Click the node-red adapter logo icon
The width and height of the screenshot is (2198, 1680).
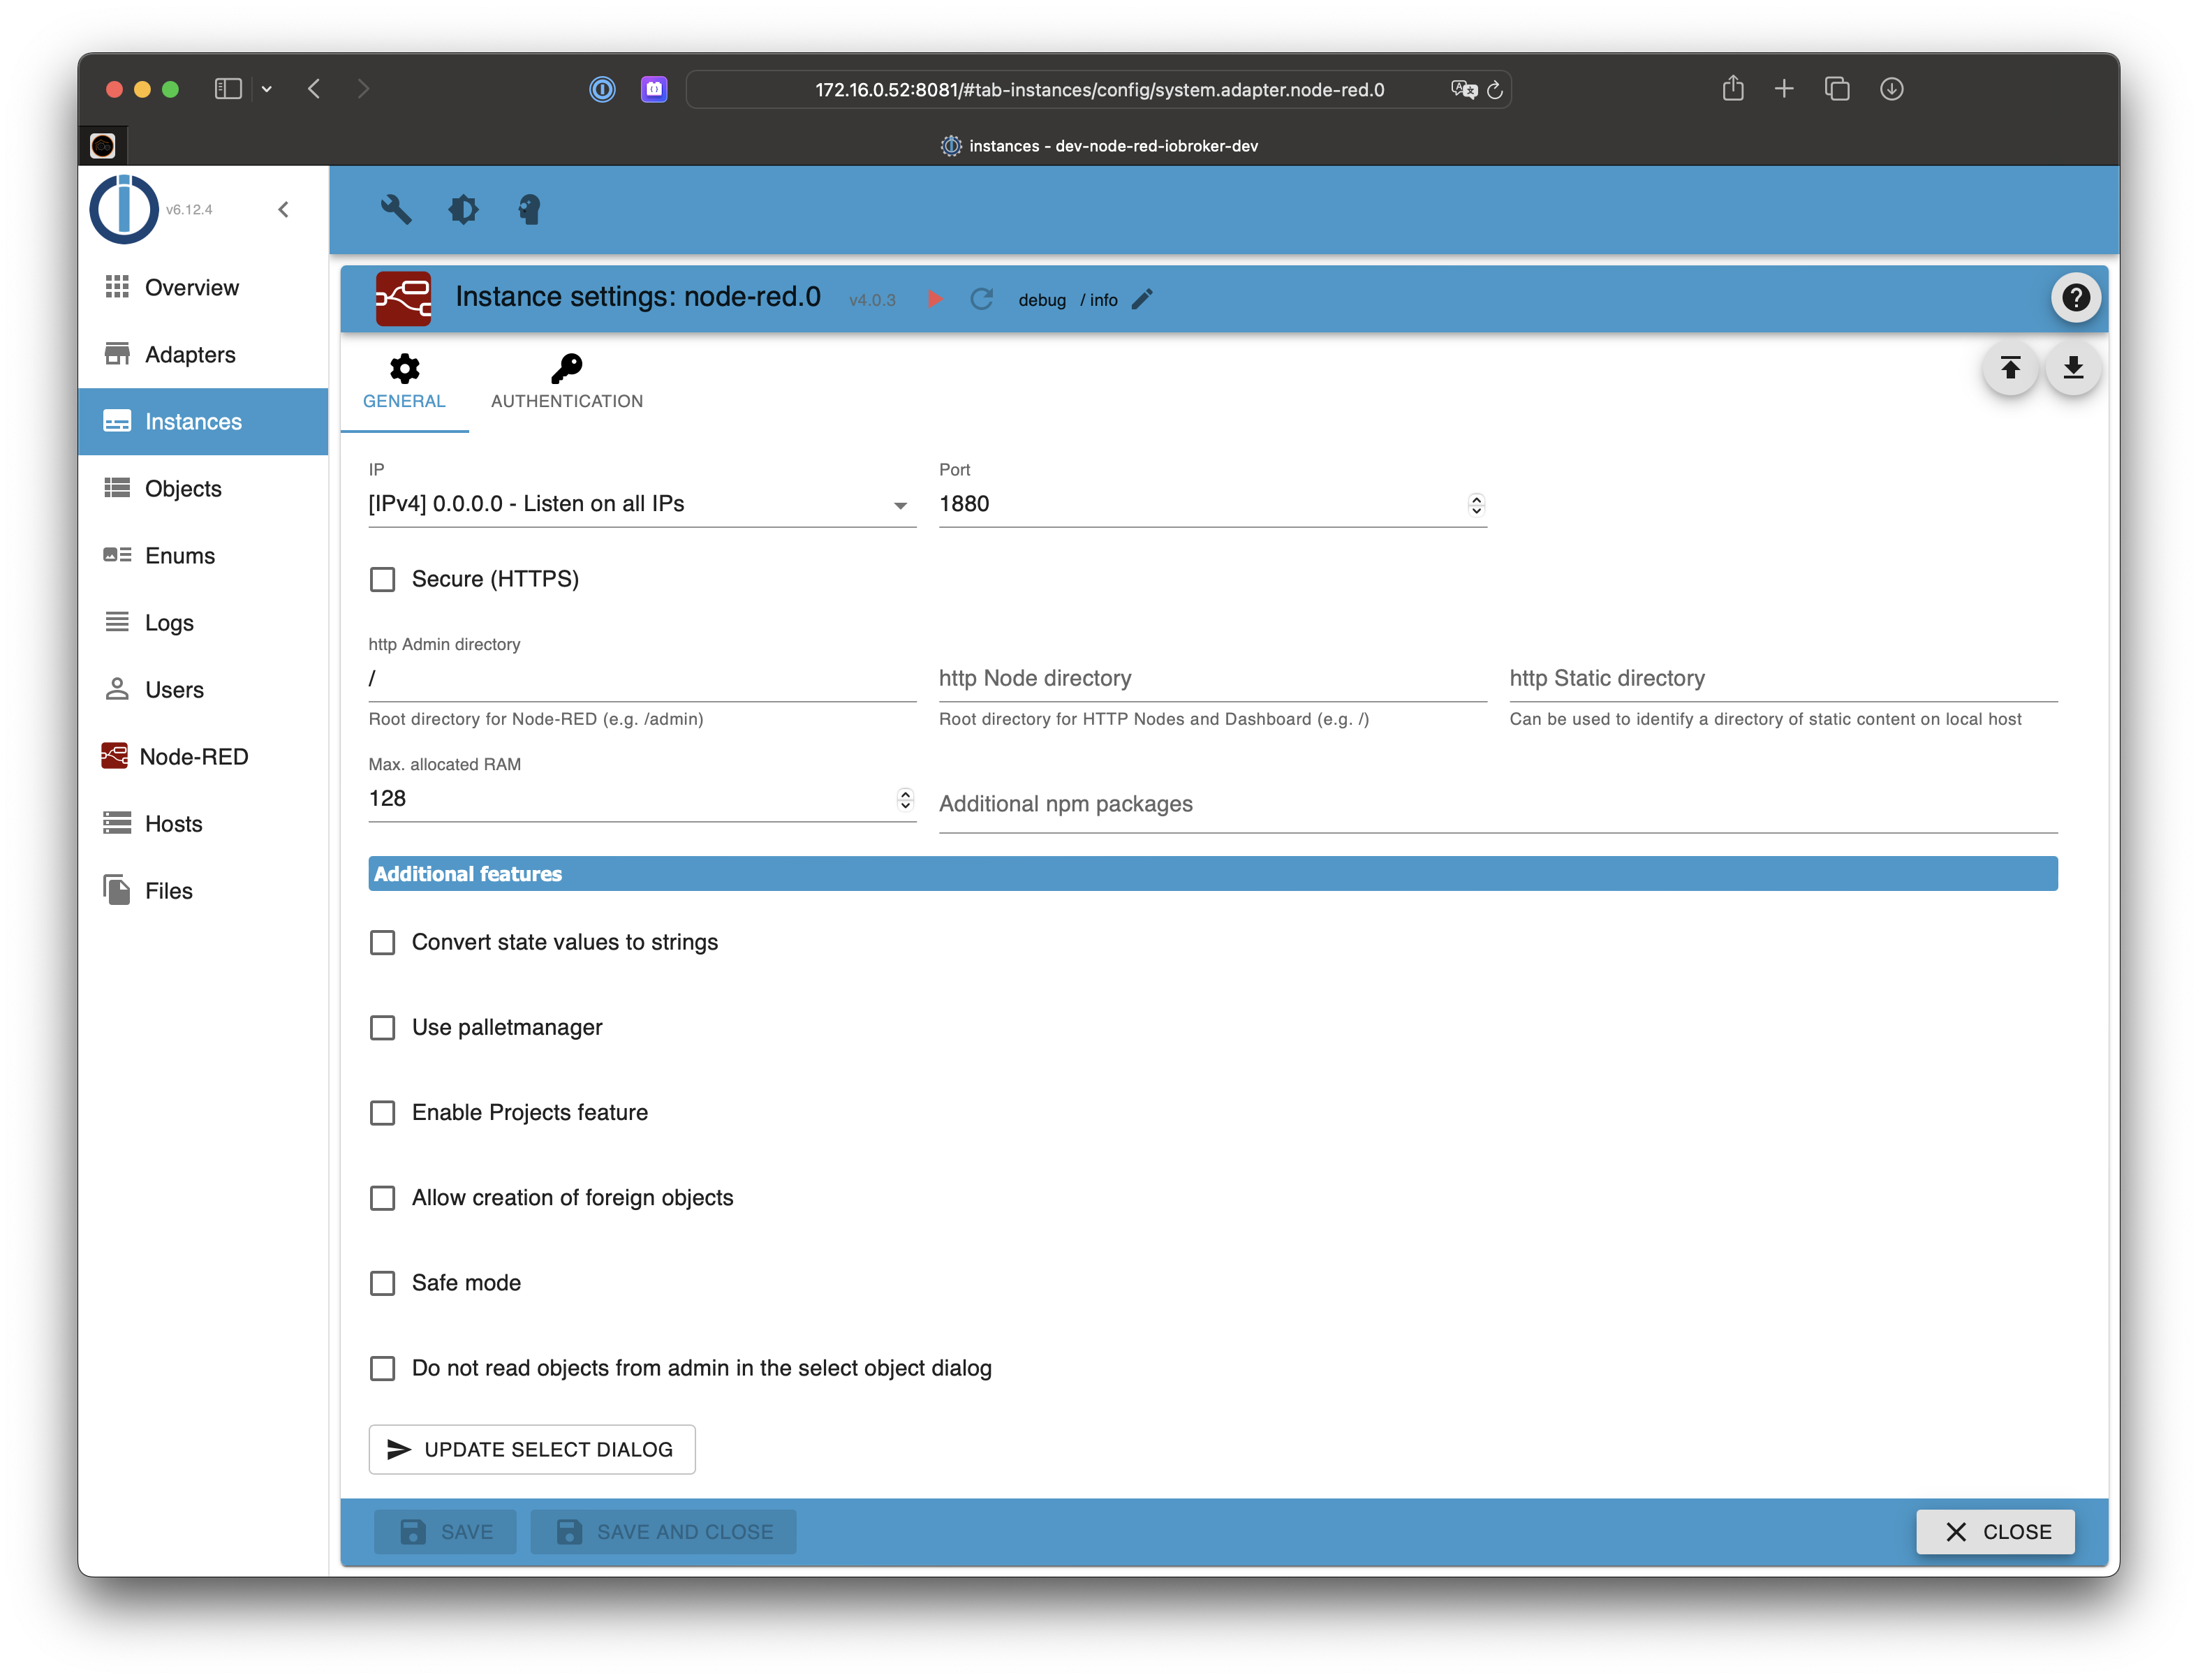coord(403,298)
